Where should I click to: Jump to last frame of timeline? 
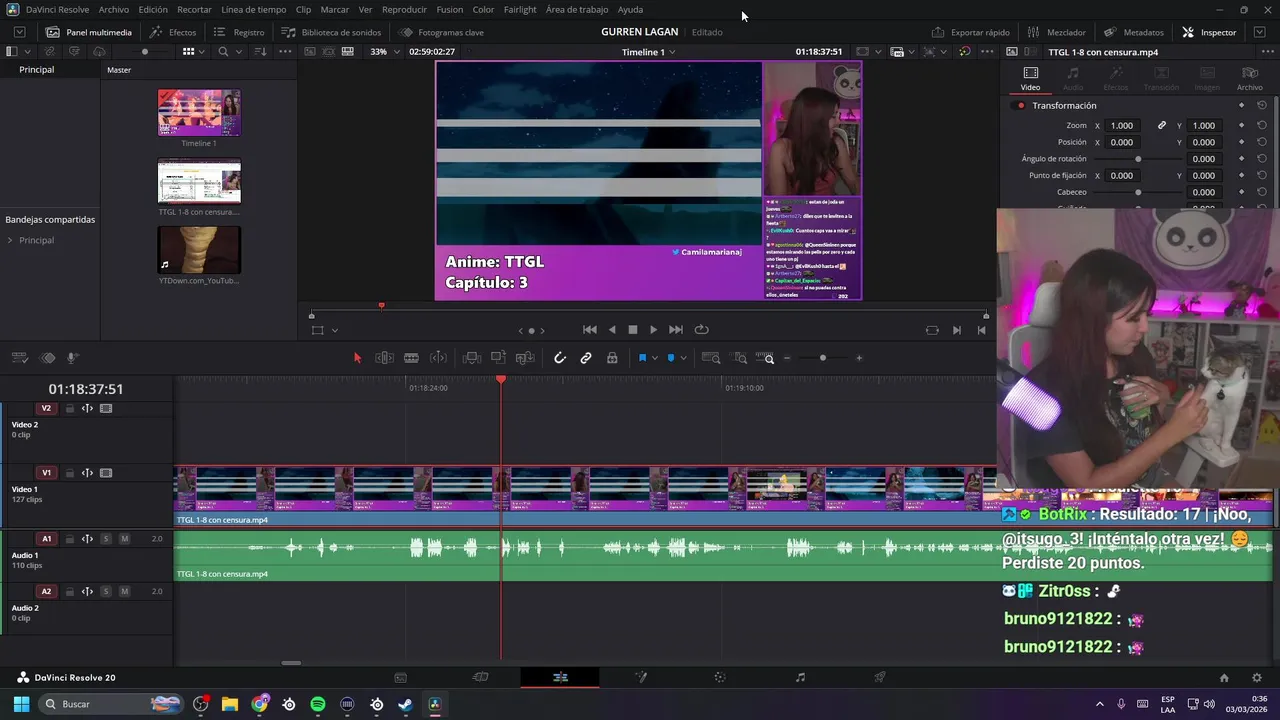click(676, 330)
